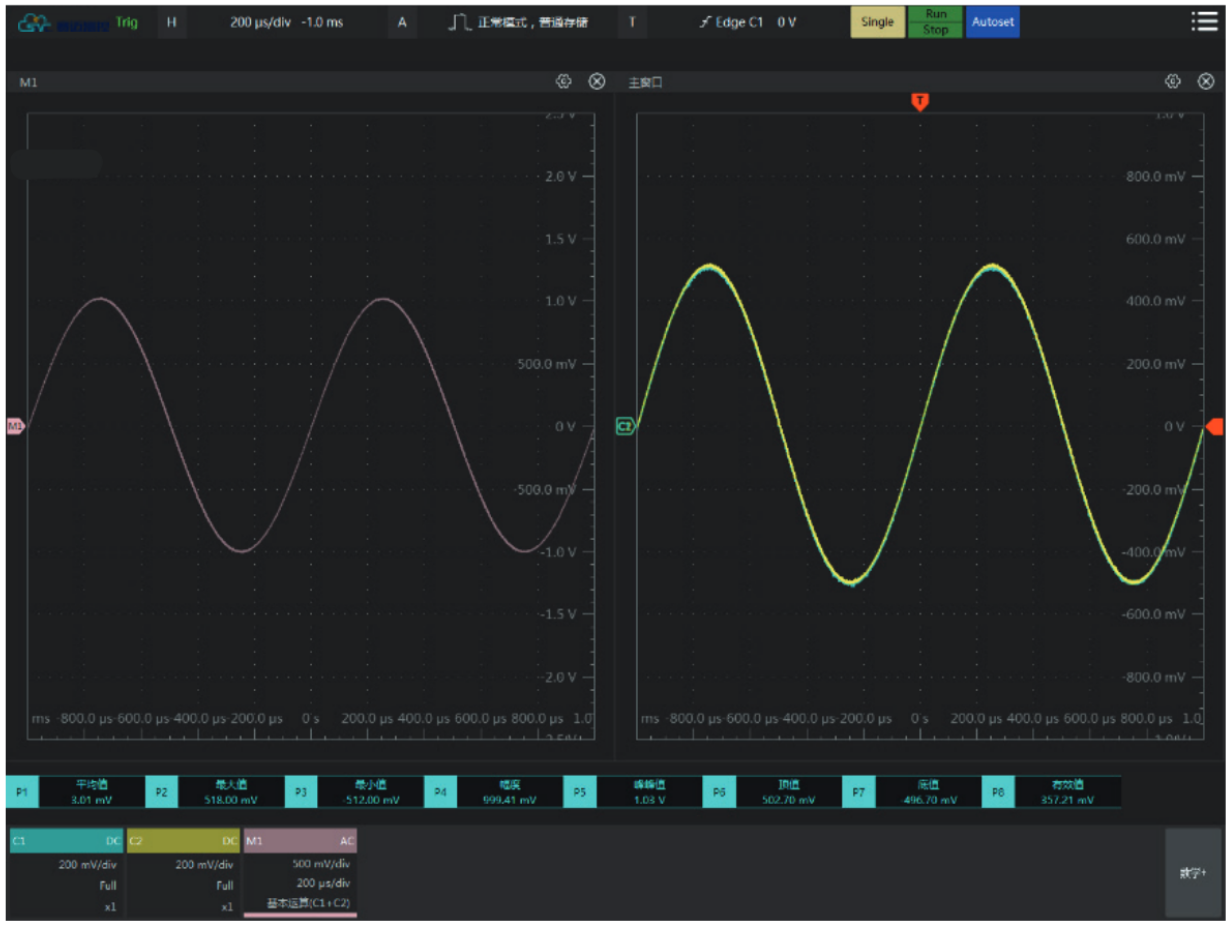The width and height of the screenshot is (1232, 934).
Task: Click the C2 channel ground marker
Action: coord(625,427)
